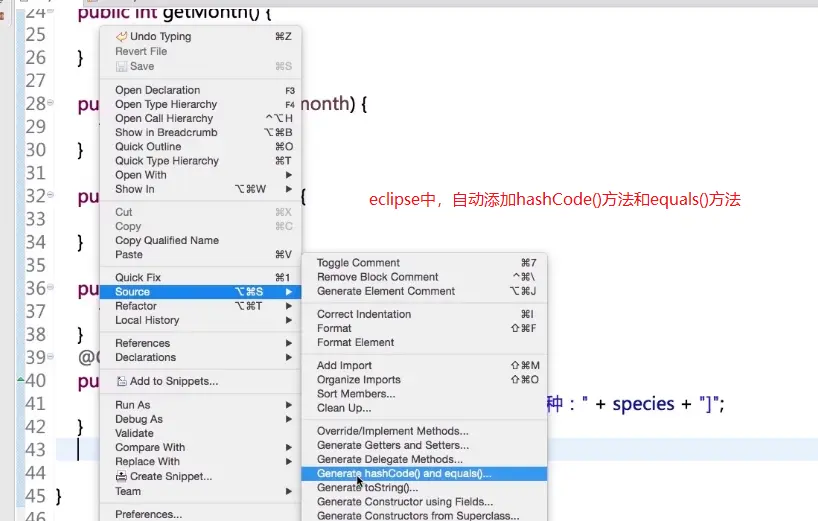Collapse the fold marker at line 32
This screenshot has height=521, width=818.
tap(51, 195)
